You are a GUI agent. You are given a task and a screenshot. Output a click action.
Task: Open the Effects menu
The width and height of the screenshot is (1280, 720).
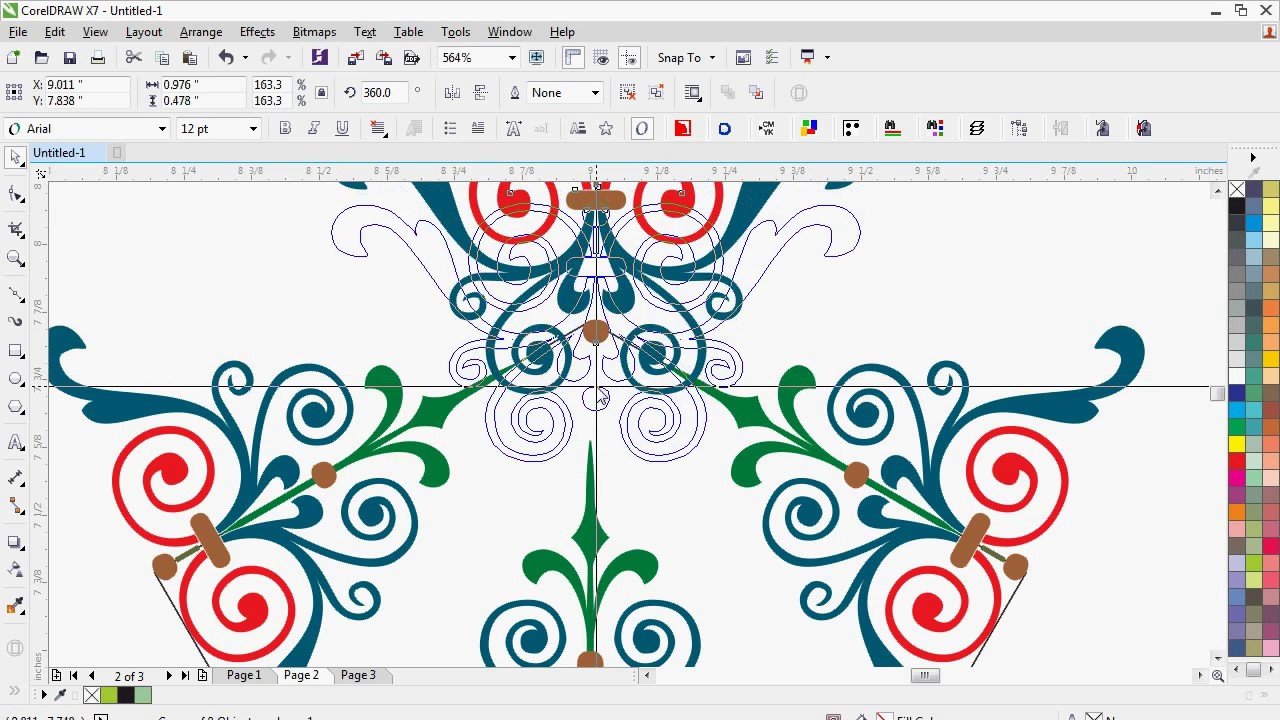257,32
